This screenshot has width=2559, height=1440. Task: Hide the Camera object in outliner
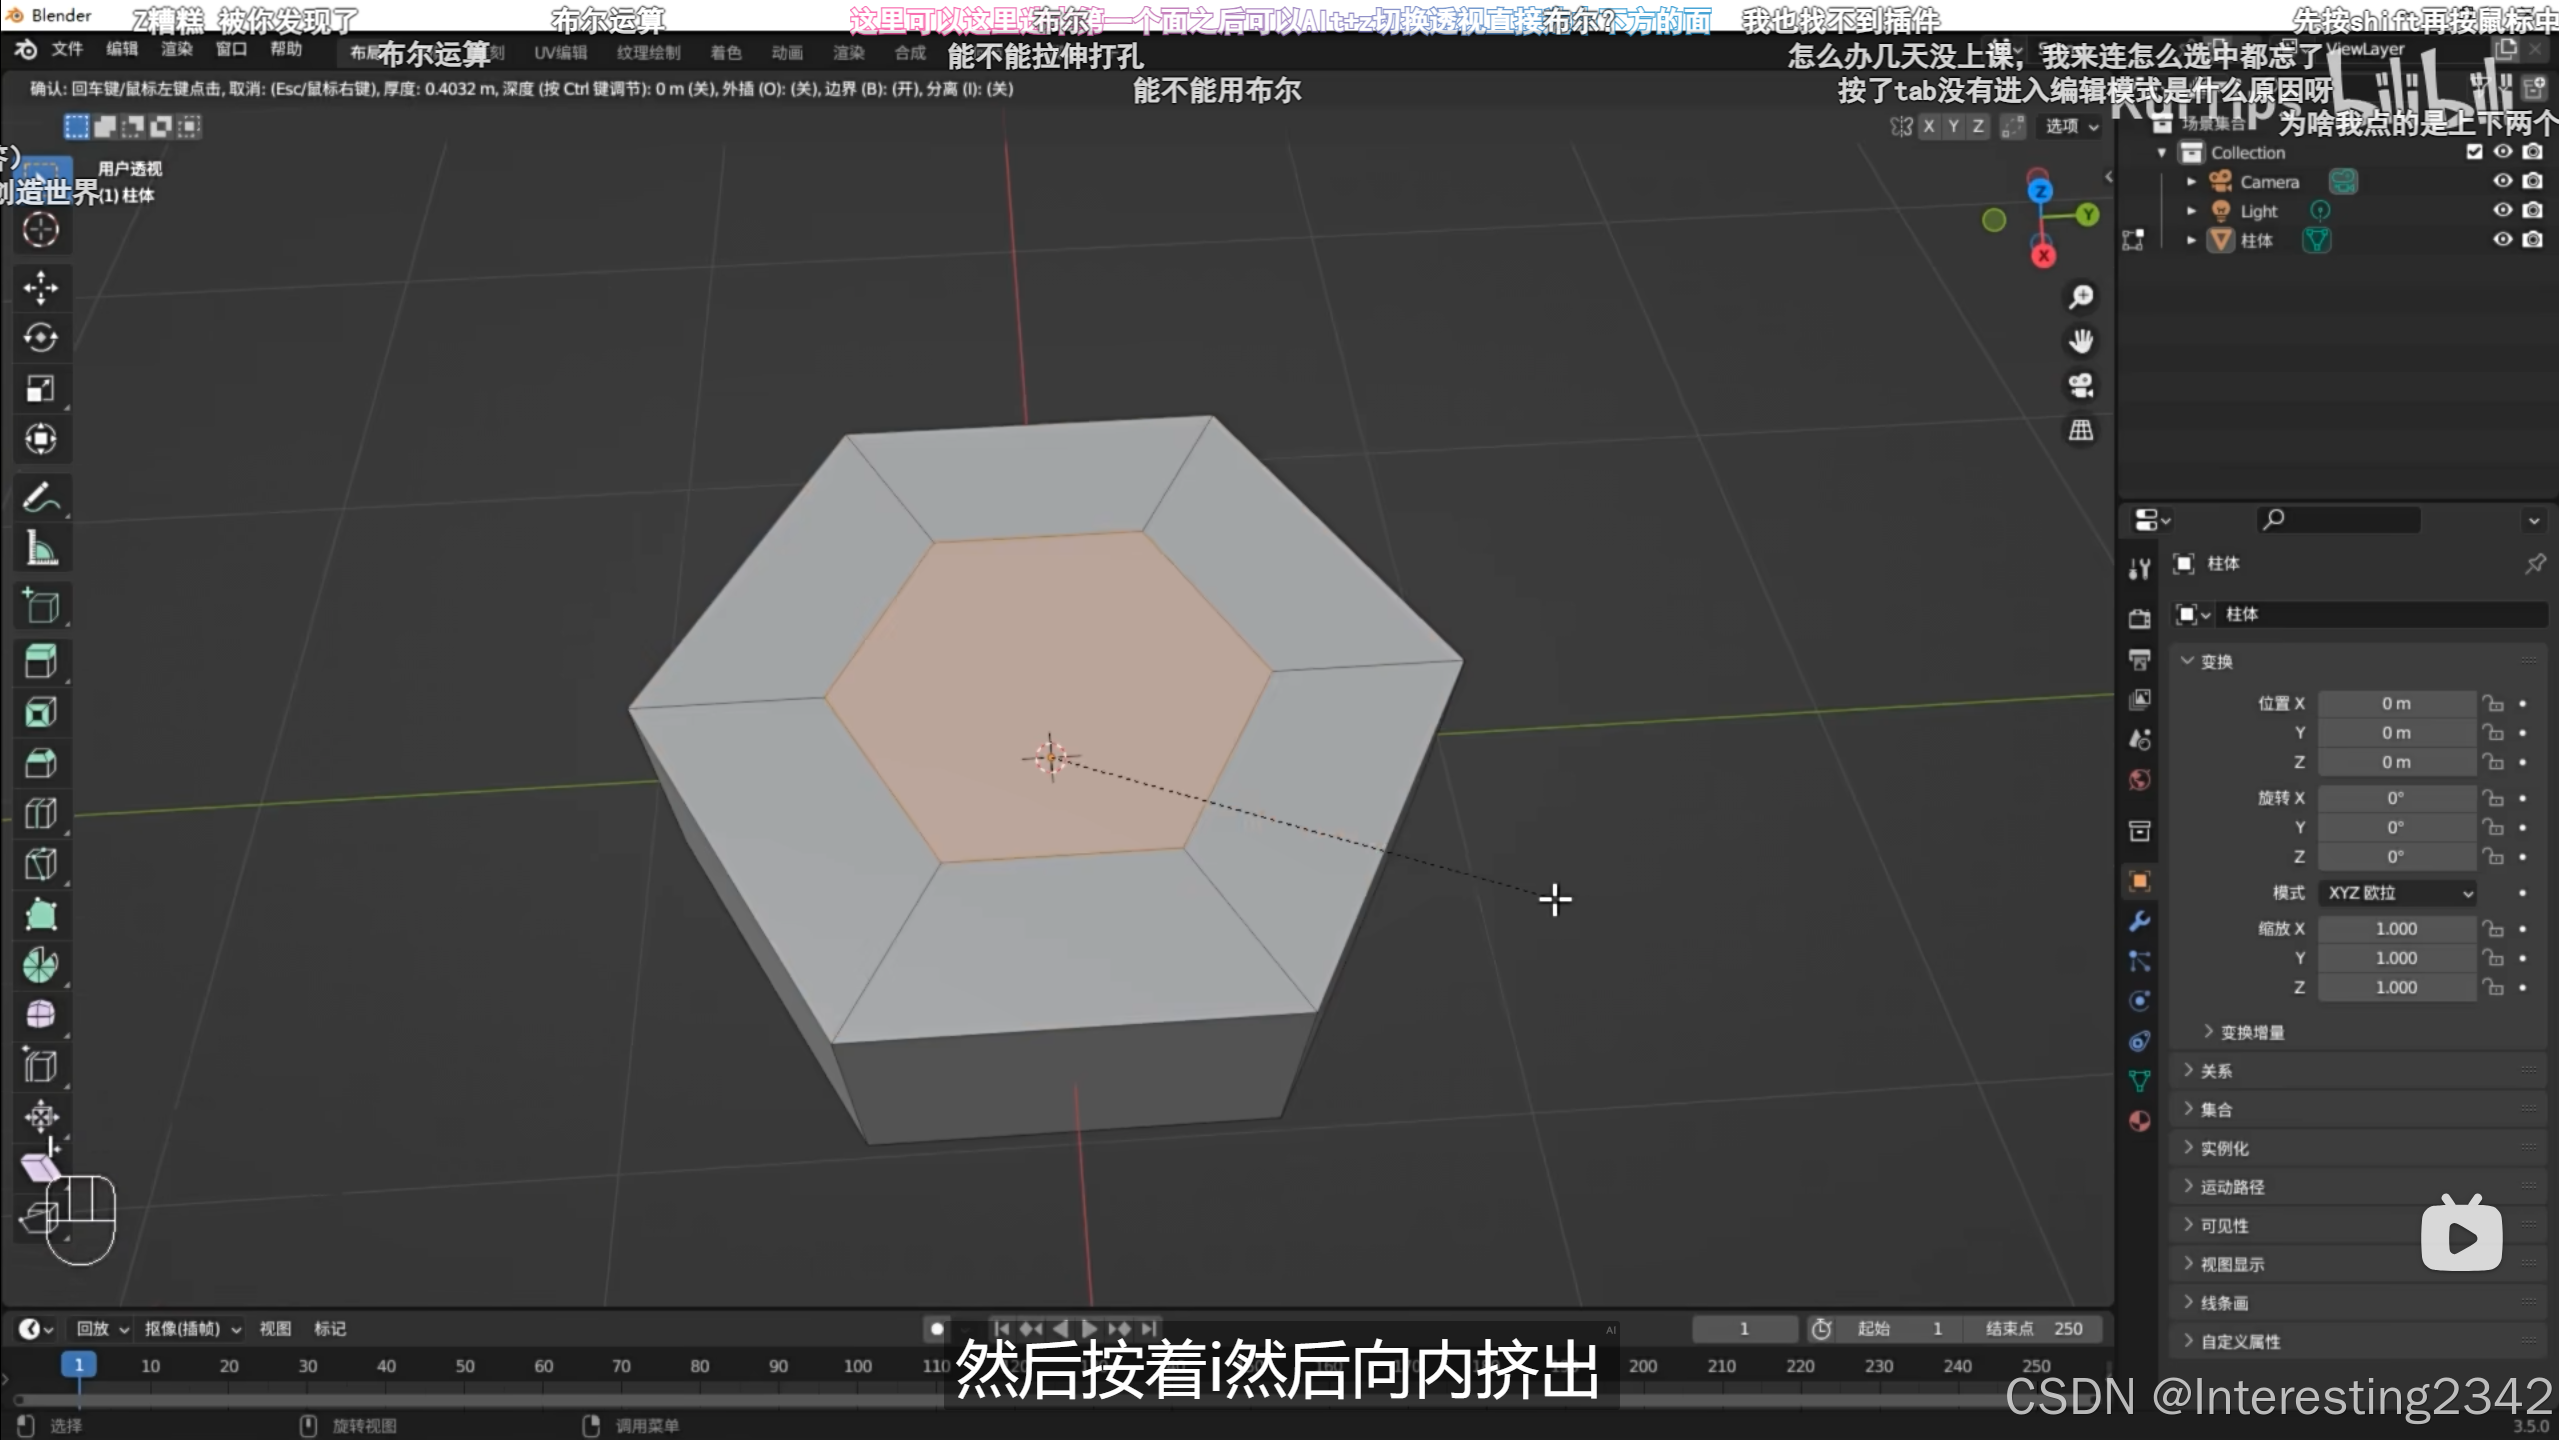pos(2502,181)
